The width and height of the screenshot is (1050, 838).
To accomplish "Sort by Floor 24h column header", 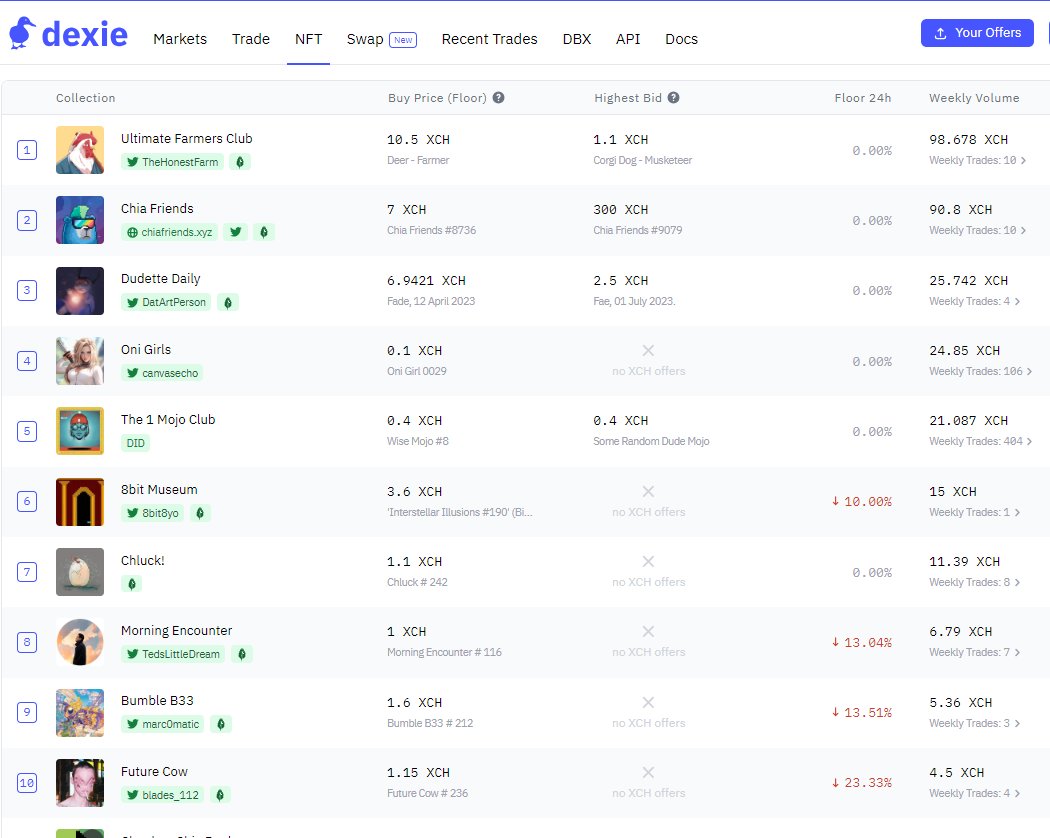I will [x=862, y=98].
